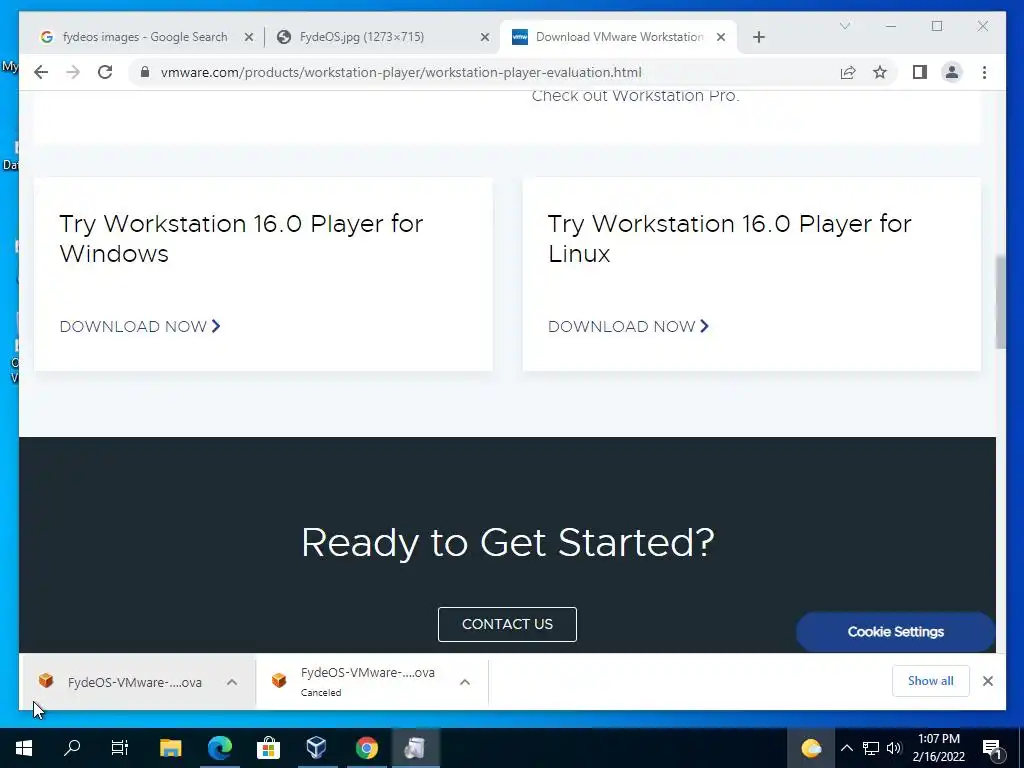Go back to the previous page

pyautogui.click(x=41, y=72)
